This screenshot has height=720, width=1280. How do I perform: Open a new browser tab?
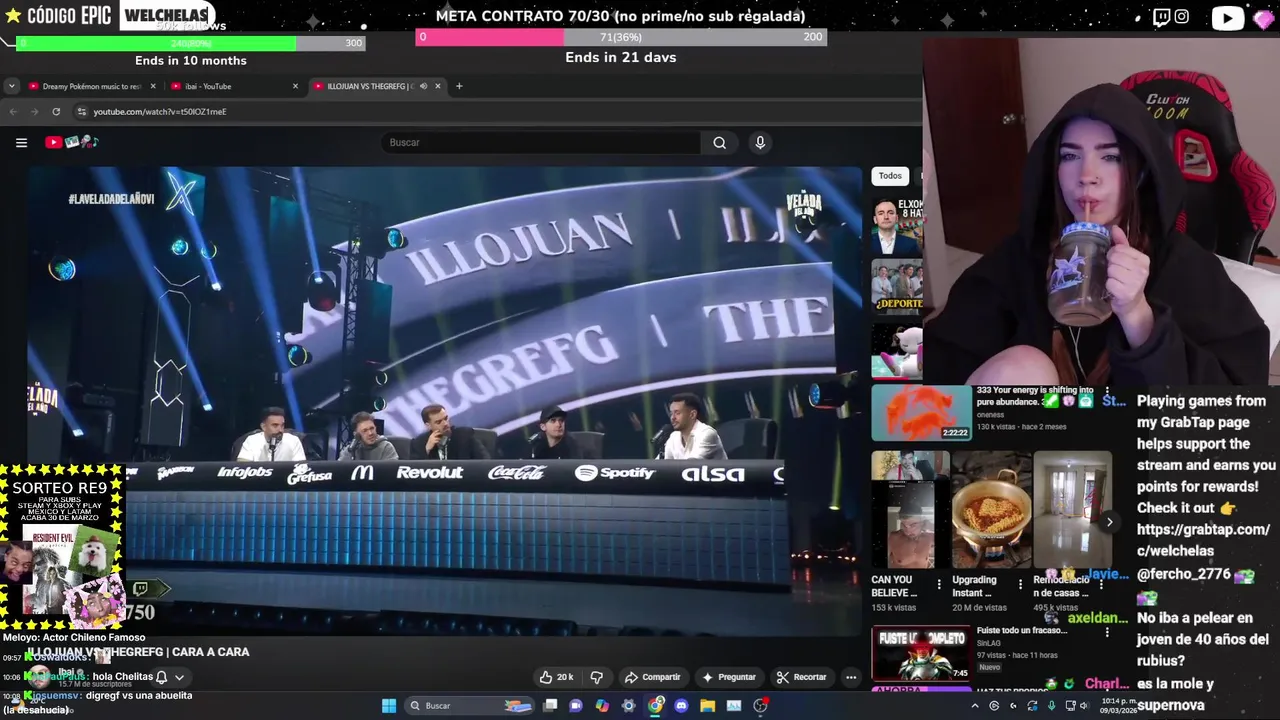[459, 86]
